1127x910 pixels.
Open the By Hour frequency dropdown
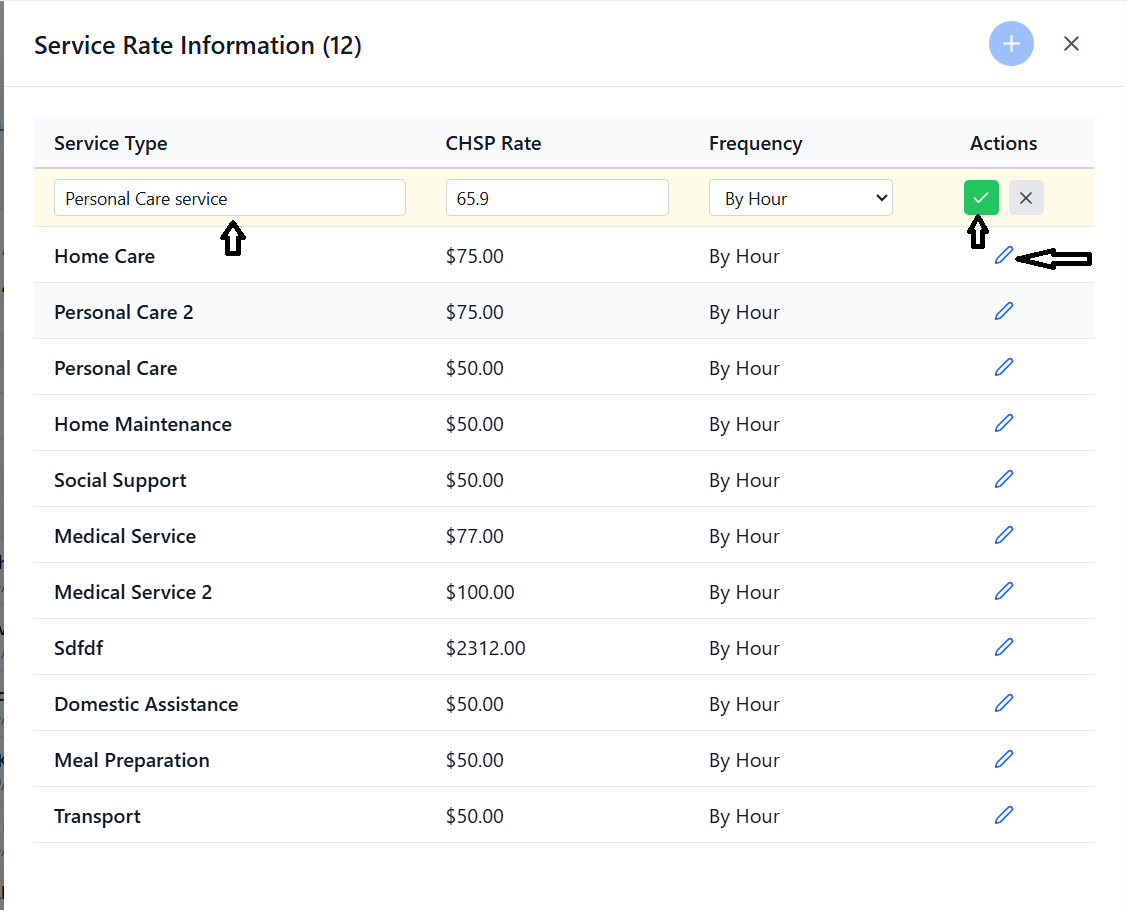point(800,198)
